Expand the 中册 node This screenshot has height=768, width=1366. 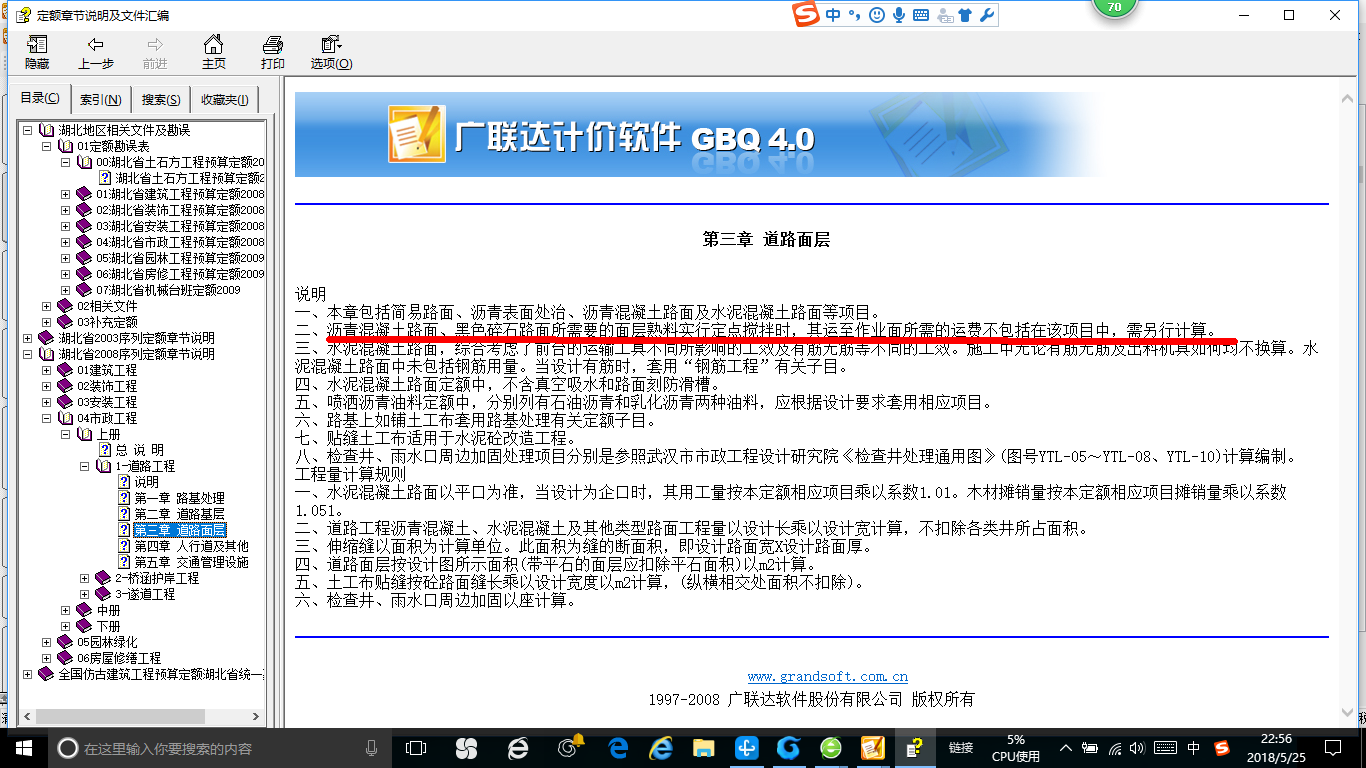coord(66,610)
